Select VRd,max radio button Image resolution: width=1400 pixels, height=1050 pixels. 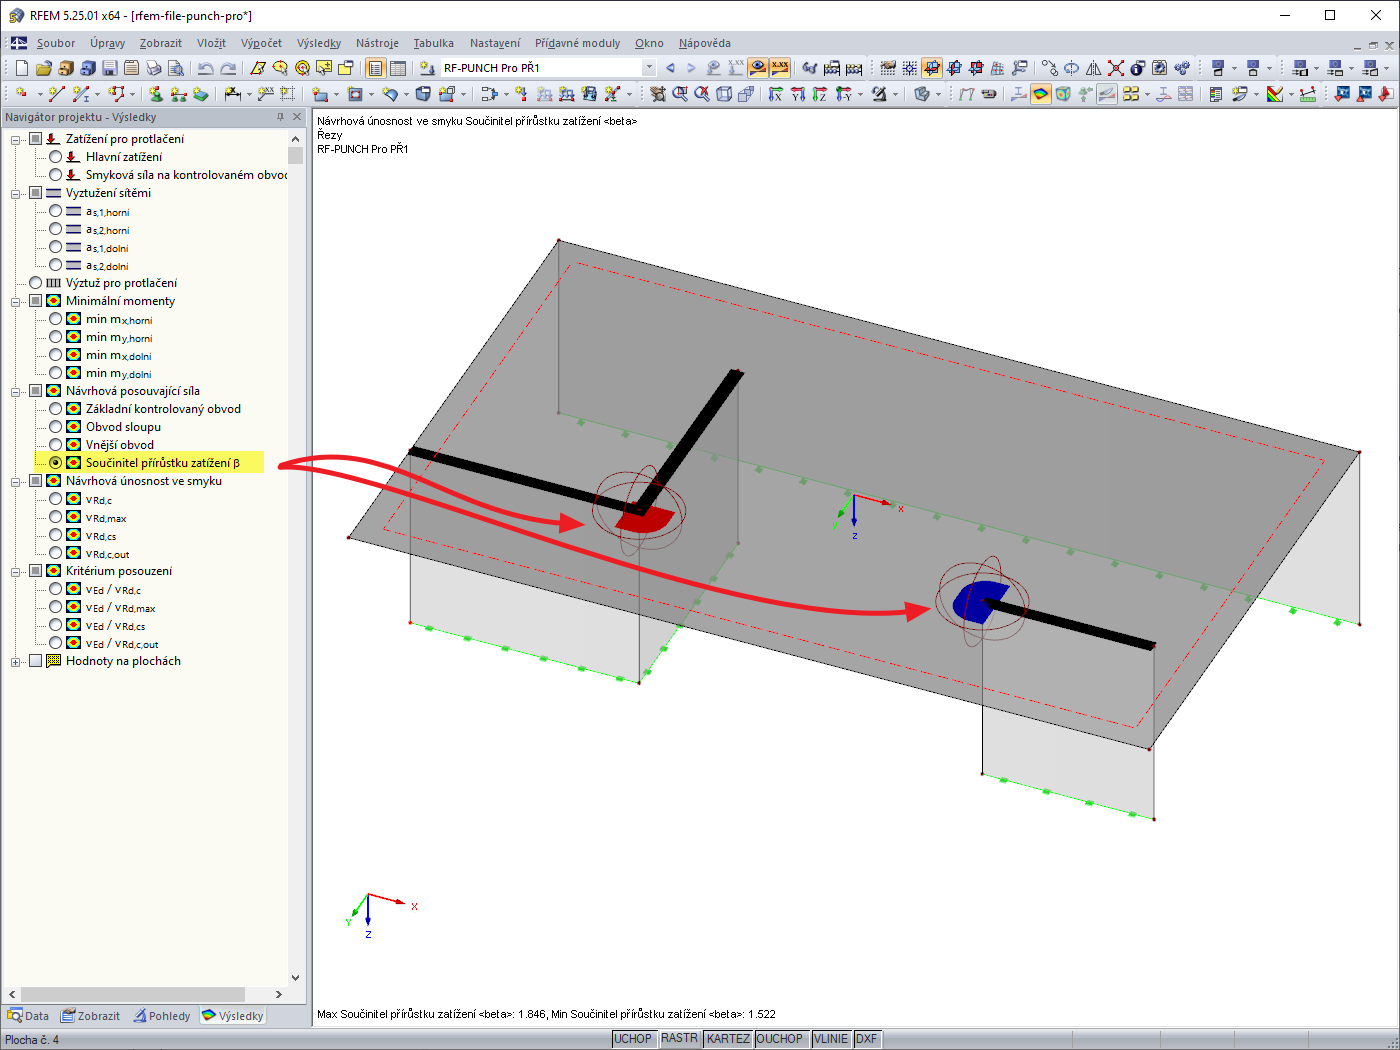pos(56,517)
